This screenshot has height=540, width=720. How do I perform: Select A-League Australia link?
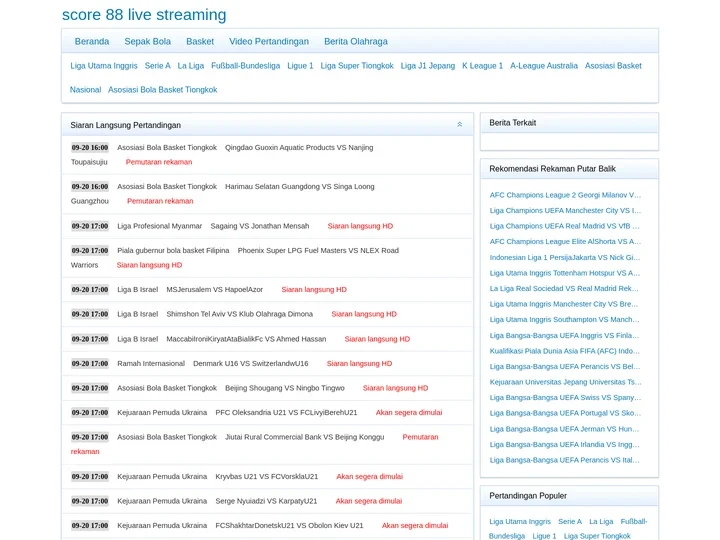544,66
